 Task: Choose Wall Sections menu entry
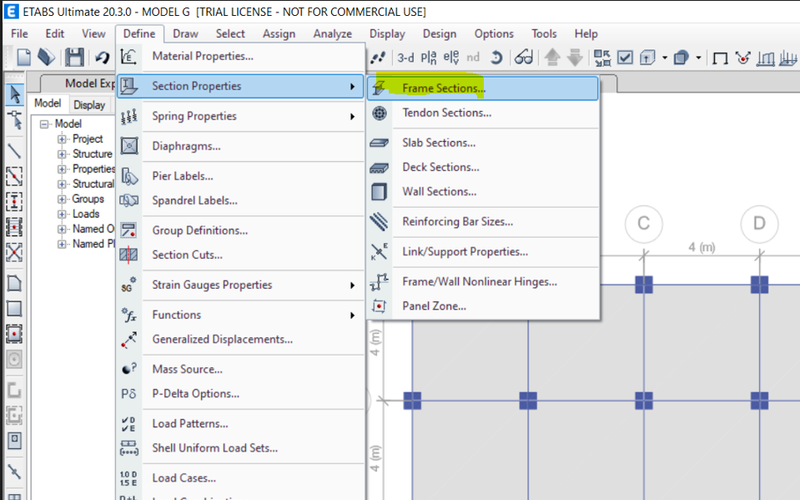(482, 192)
